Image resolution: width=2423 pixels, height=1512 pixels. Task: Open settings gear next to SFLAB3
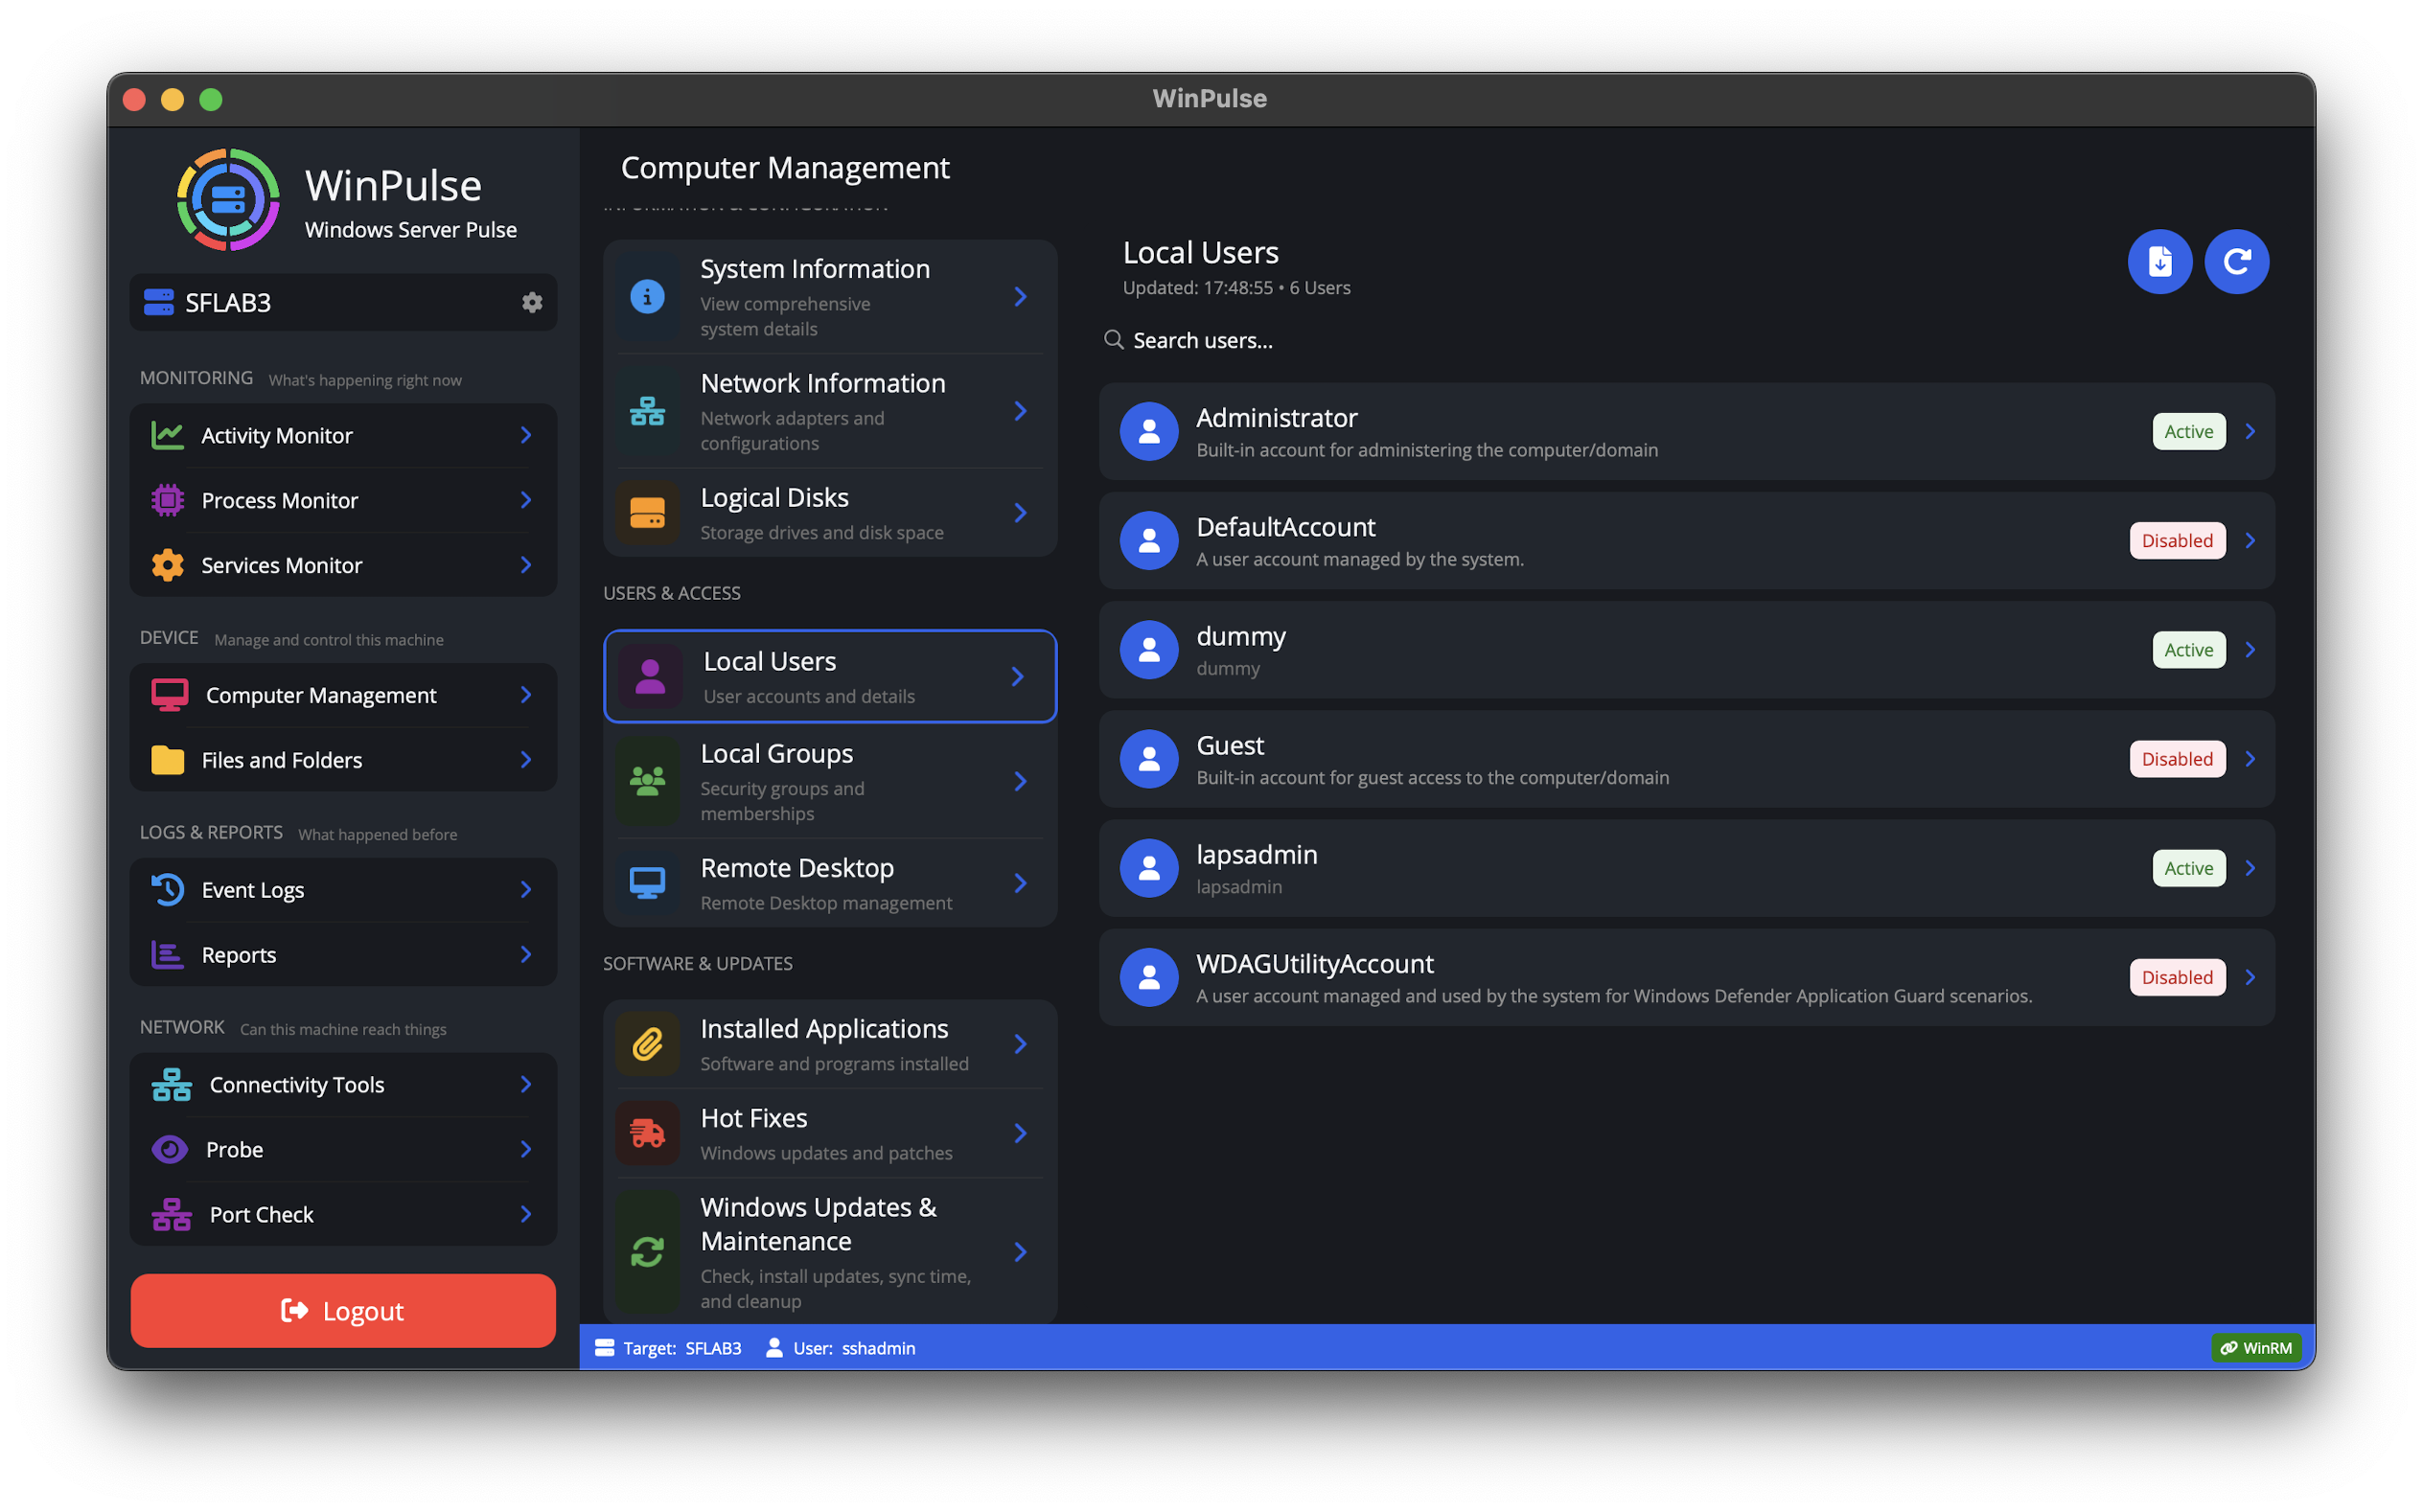tap(533, 302)
